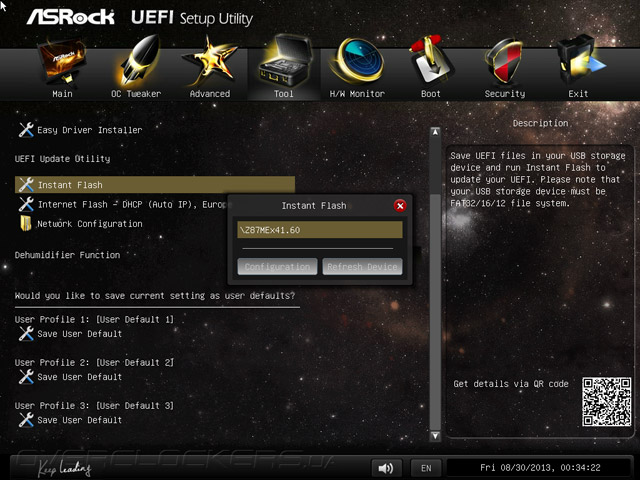Select Dehumidifier Function entry
The width and height of the screenshot is (640, 480).
point(67,255)
